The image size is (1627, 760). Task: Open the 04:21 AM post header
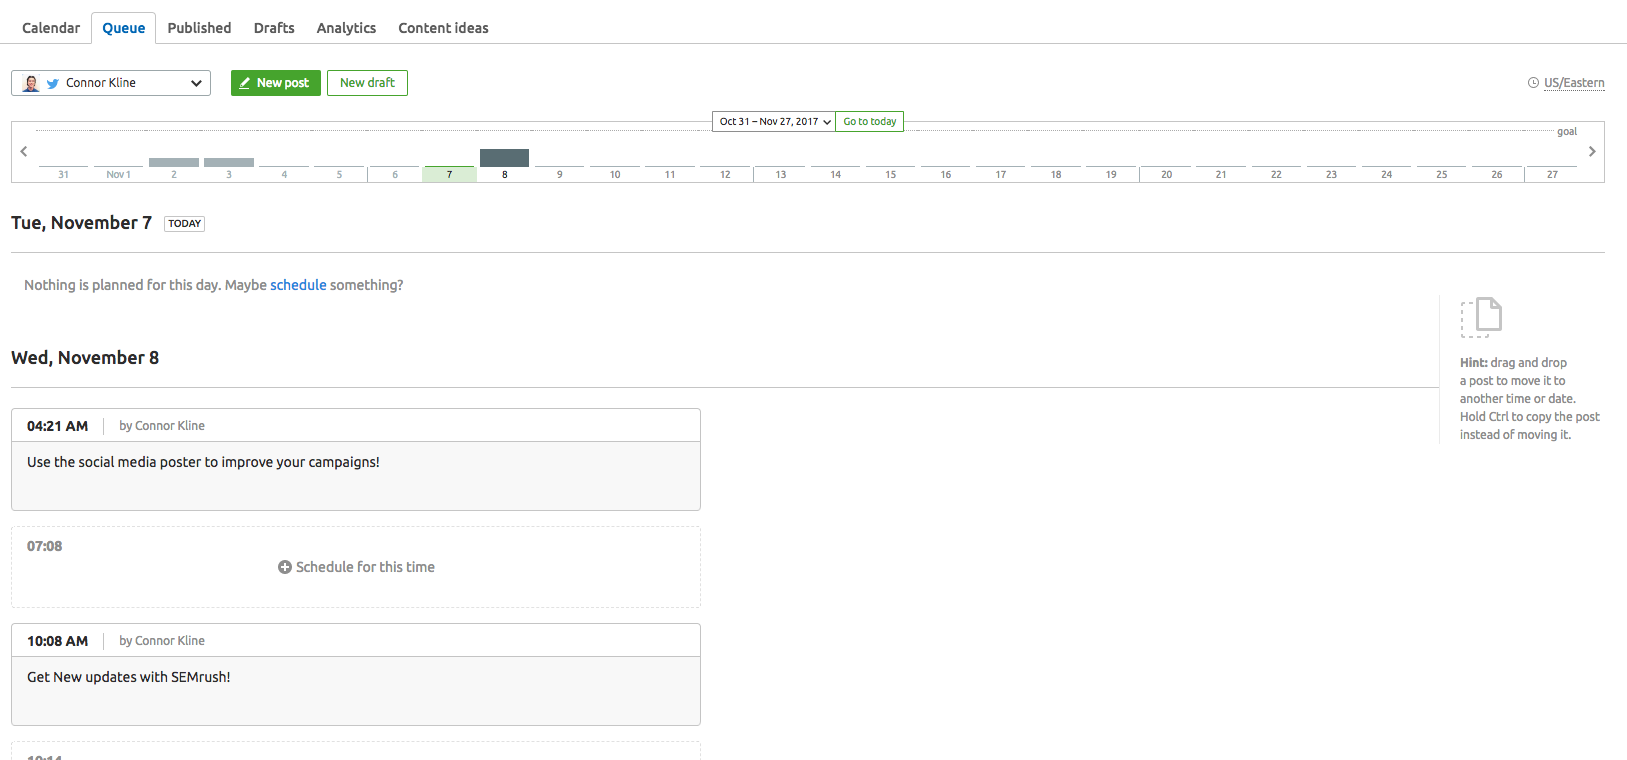356,426
